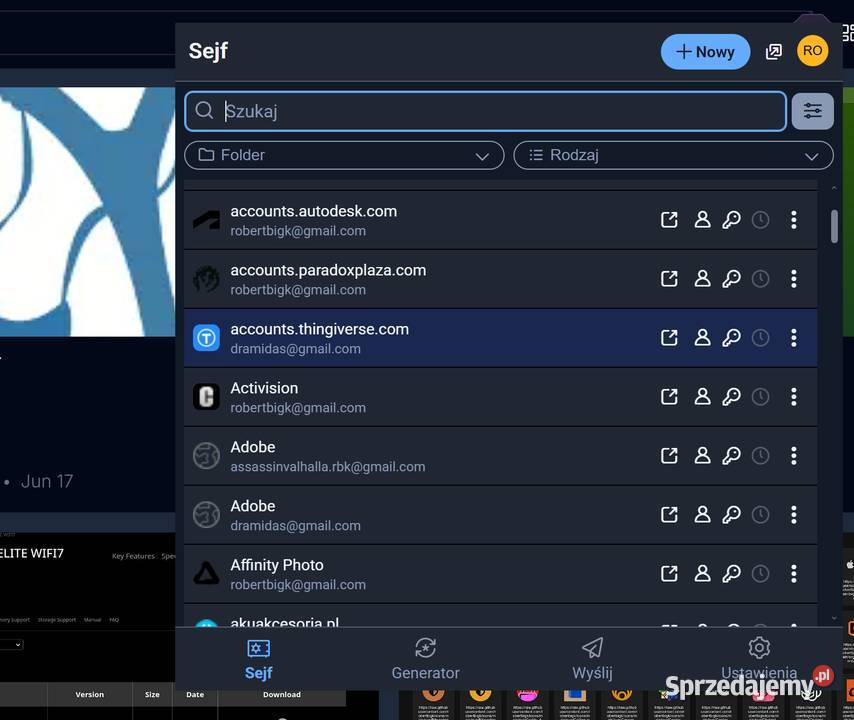The image size is (854, 720).
Task: Copy username for accounts.autodesk.com
Action: (702, 220)
